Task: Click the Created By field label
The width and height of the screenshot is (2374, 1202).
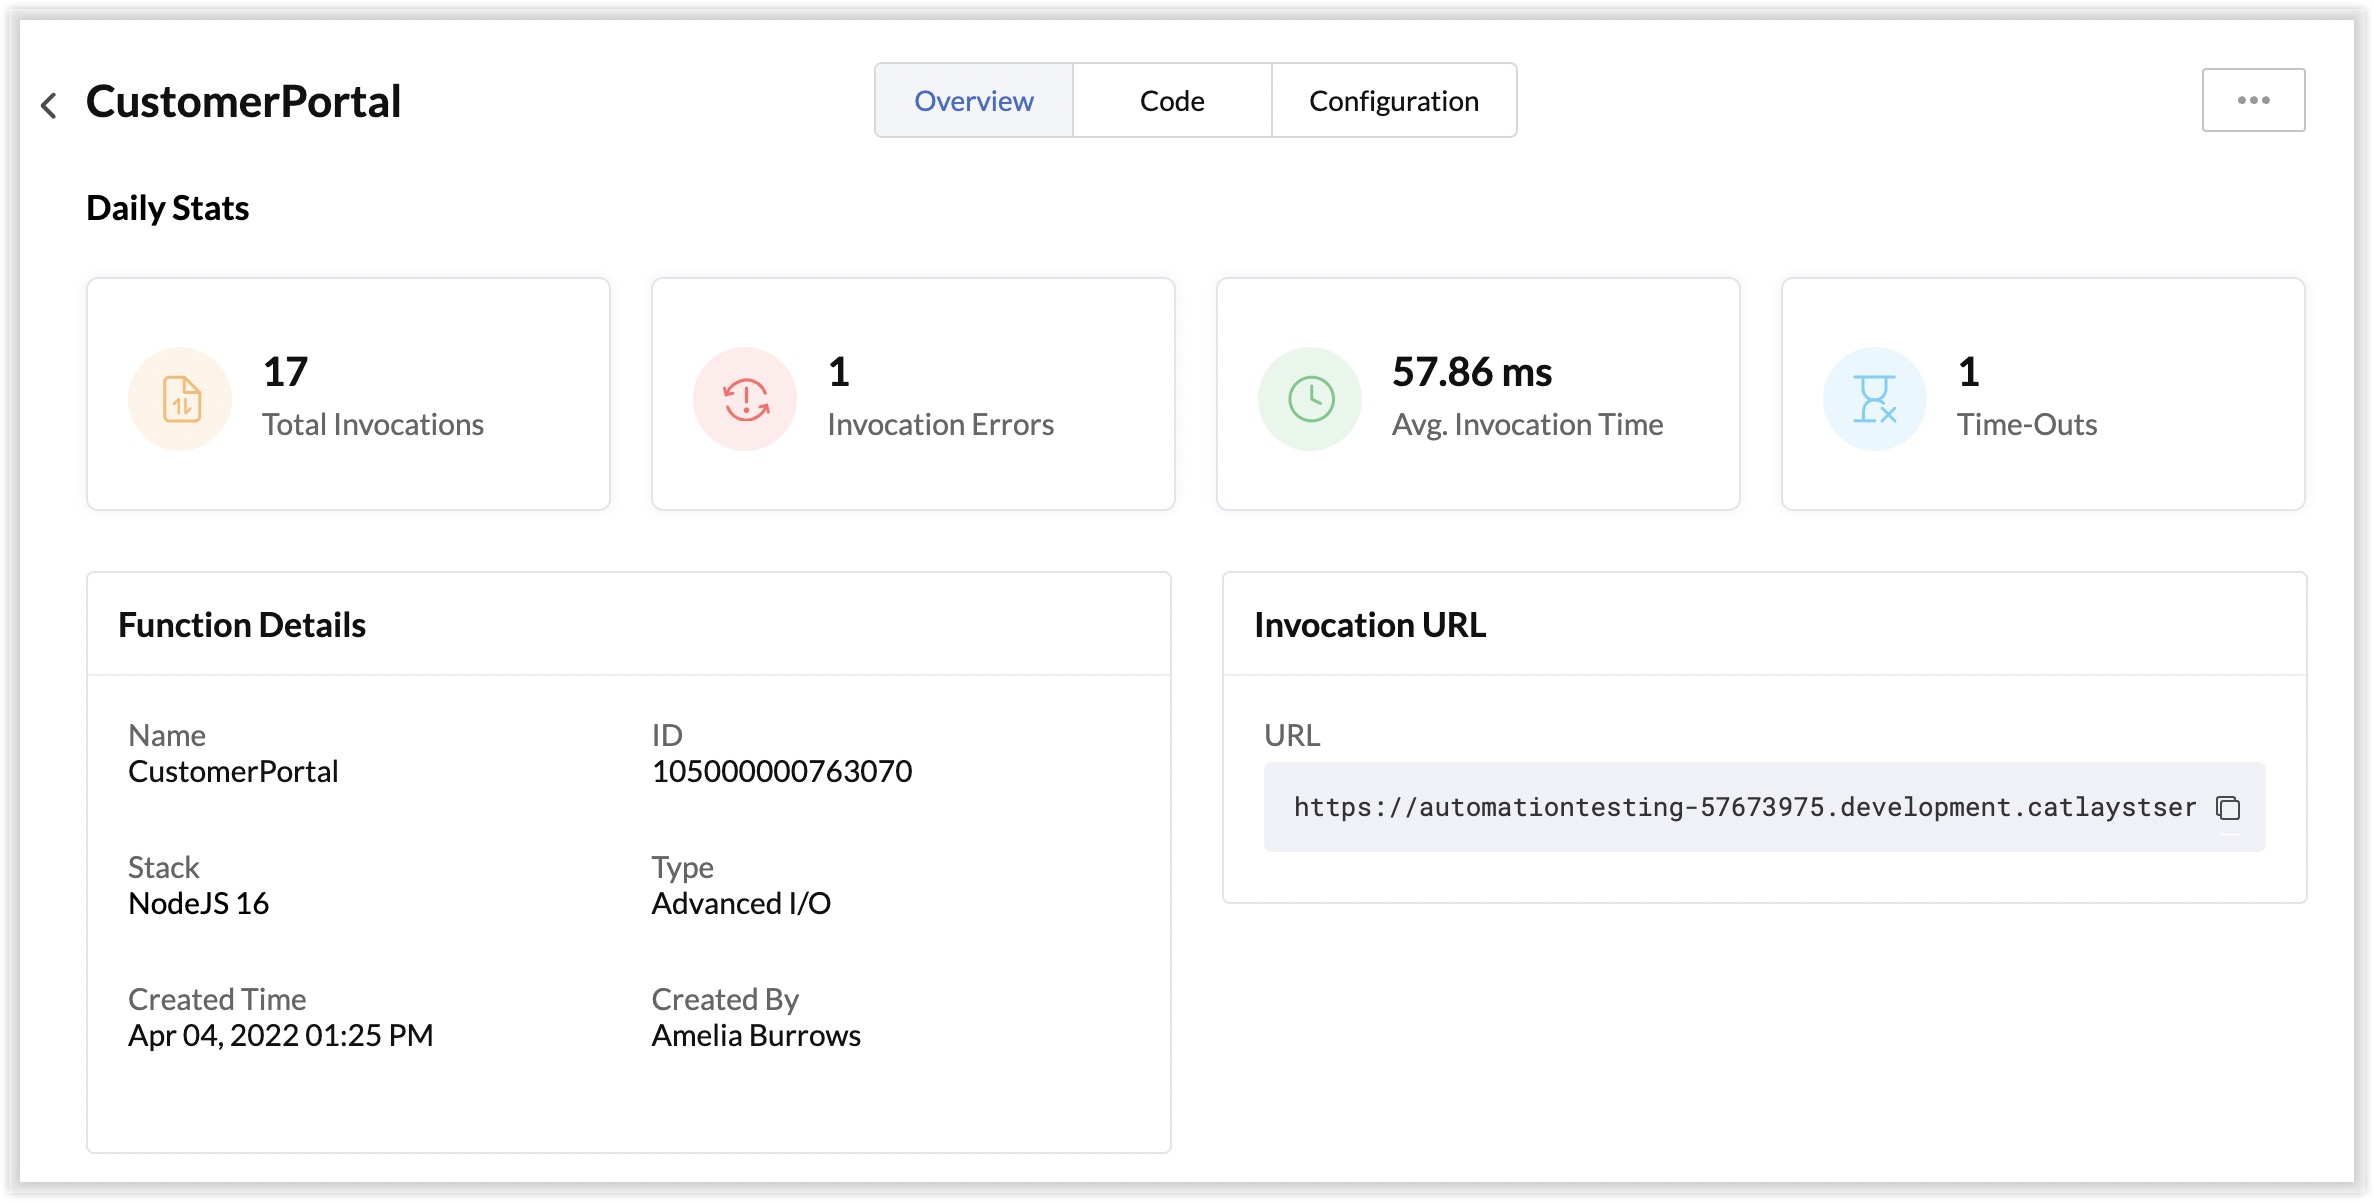Action: (725, 999)
